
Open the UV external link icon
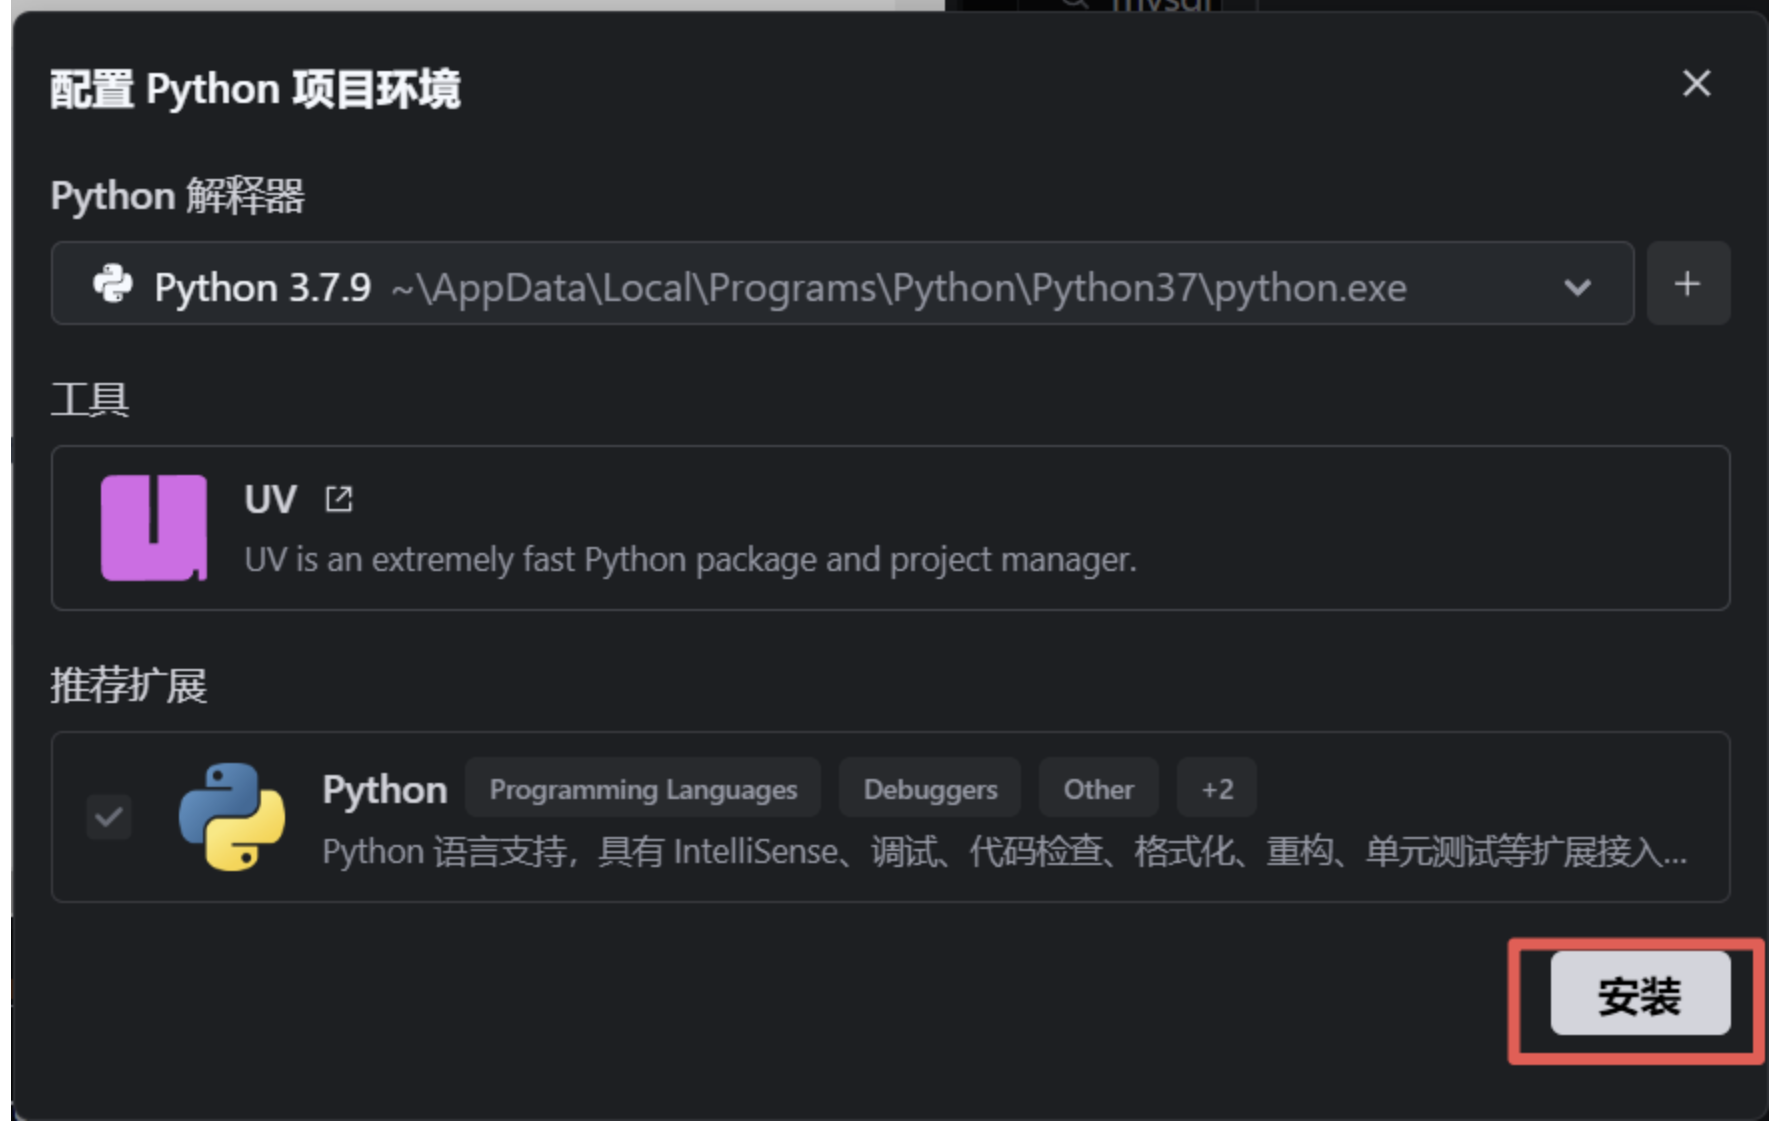point(339,498)
